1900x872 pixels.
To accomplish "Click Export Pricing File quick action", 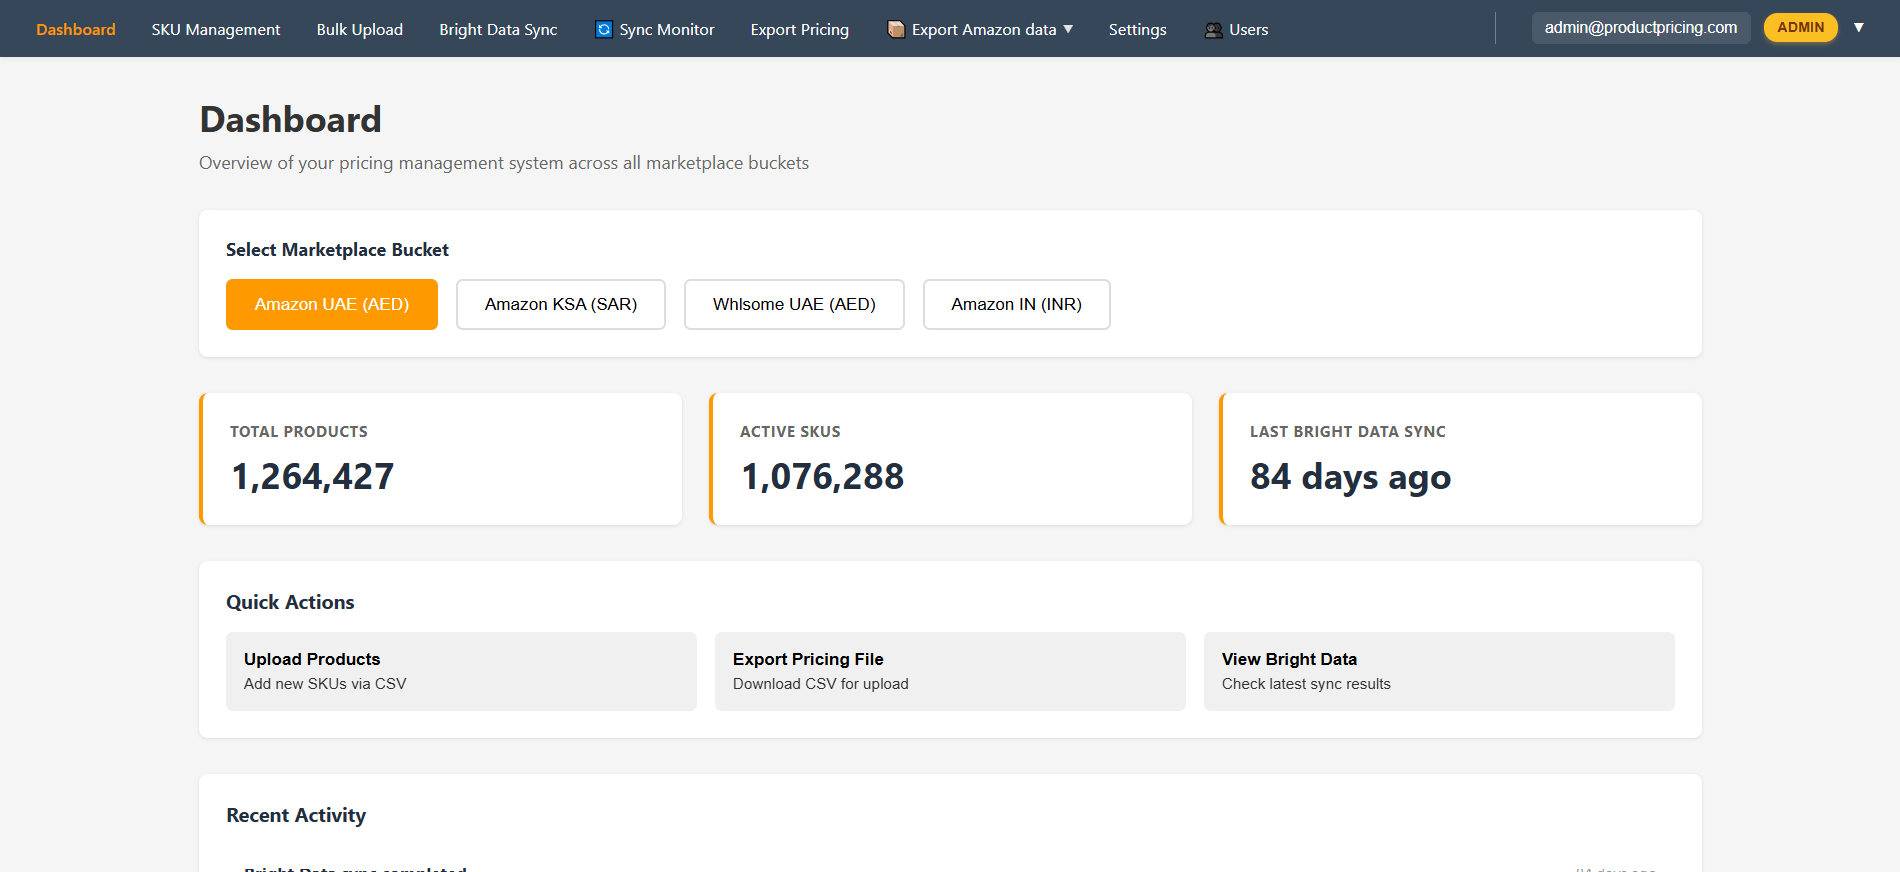I will [x=950, y=671].
